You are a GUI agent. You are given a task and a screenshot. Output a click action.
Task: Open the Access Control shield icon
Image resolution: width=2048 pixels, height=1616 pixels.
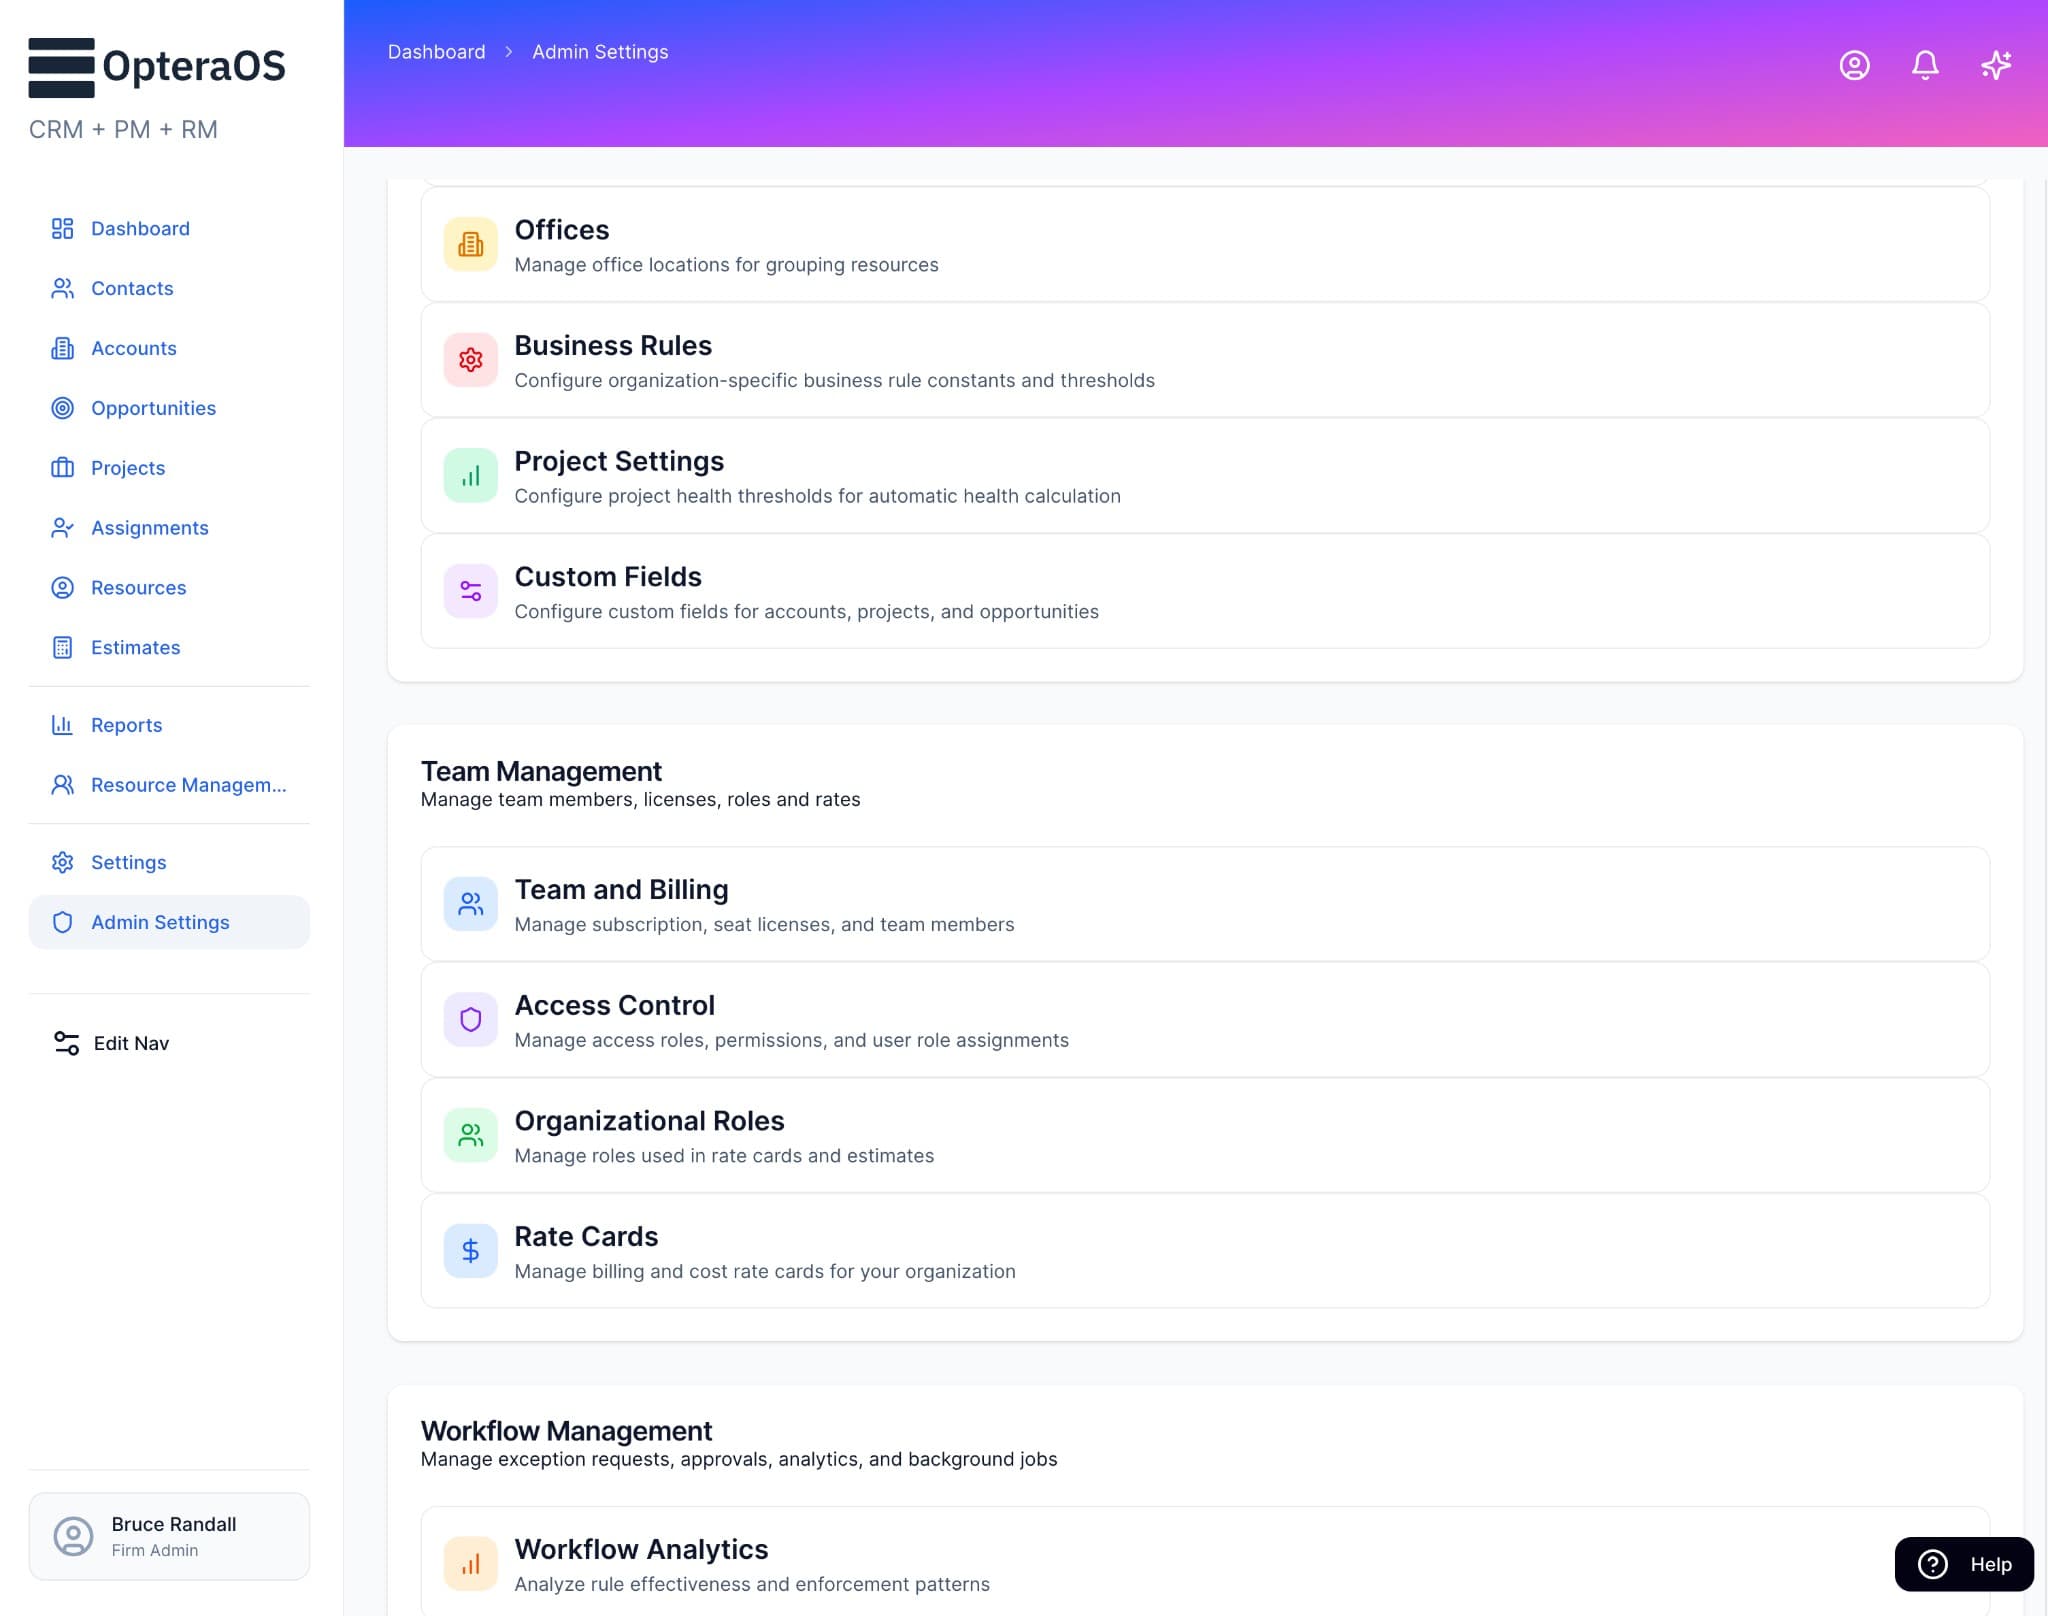point(470,1019)
